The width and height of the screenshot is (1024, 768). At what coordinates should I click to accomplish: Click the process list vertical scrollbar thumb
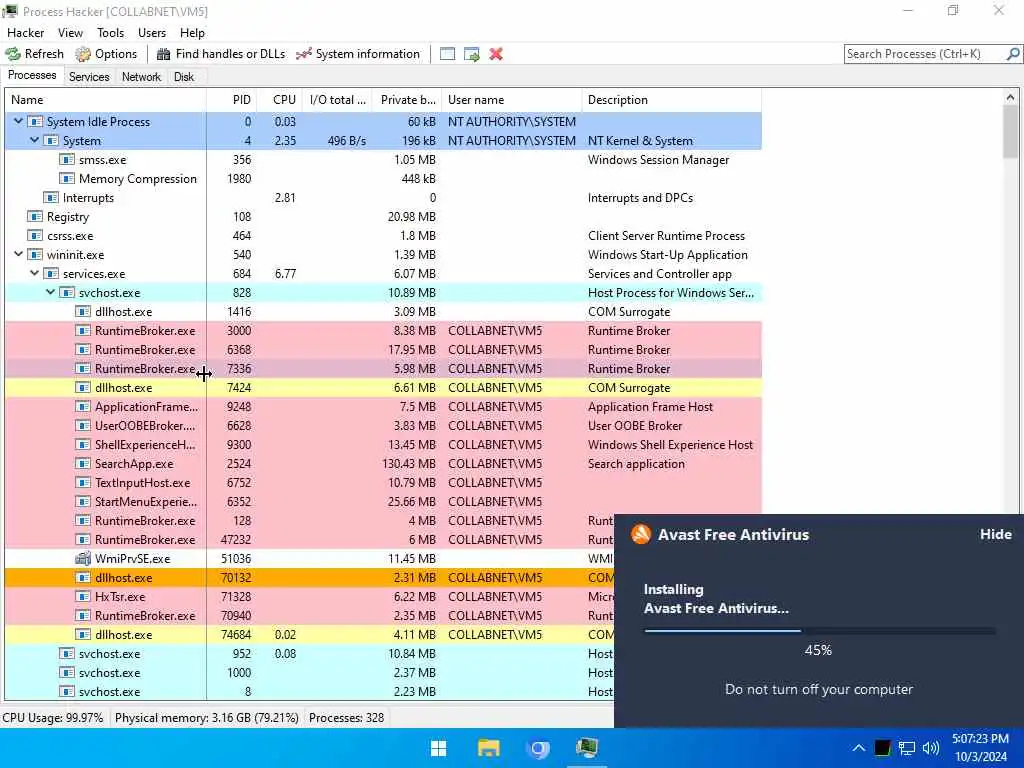click(x=1010, y=131)
